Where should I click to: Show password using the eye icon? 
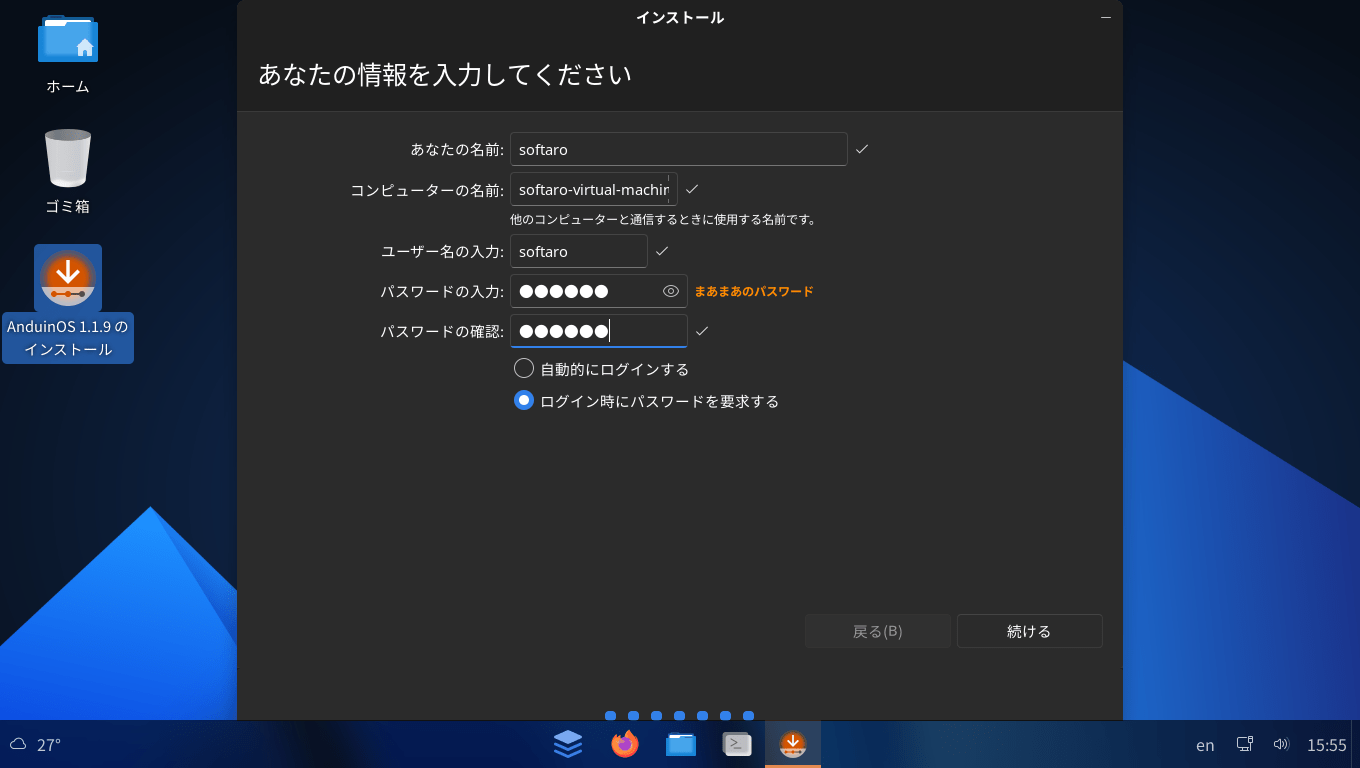pos(671,291)
